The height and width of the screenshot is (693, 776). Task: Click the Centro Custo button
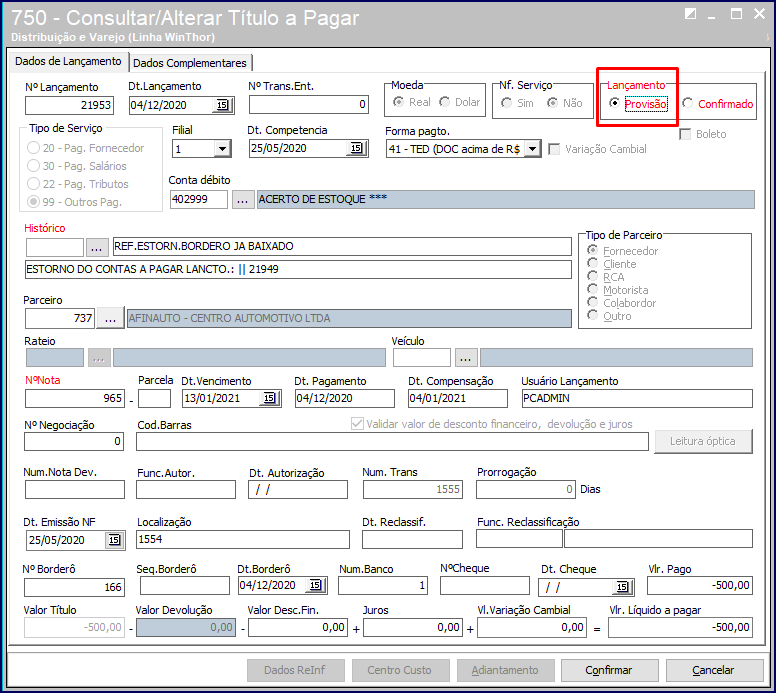pos(400,670)
